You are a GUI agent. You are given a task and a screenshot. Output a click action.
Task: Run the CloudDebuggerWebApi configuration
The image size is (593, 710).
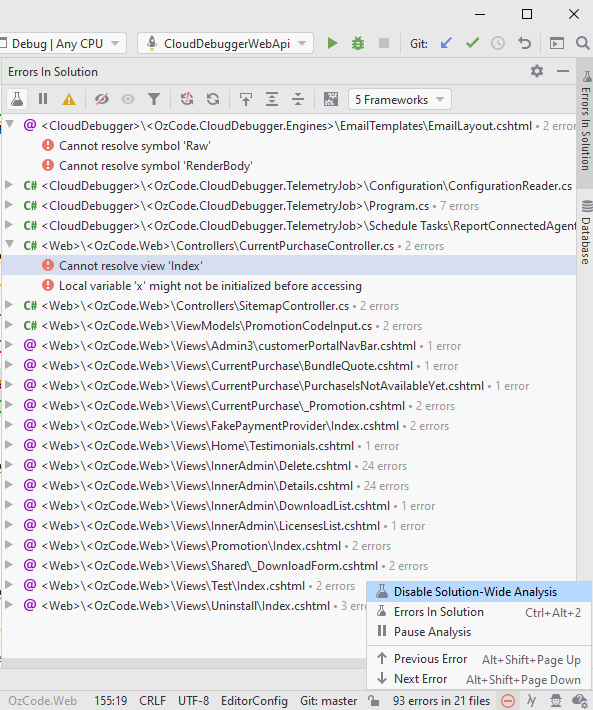coord(332,43)
